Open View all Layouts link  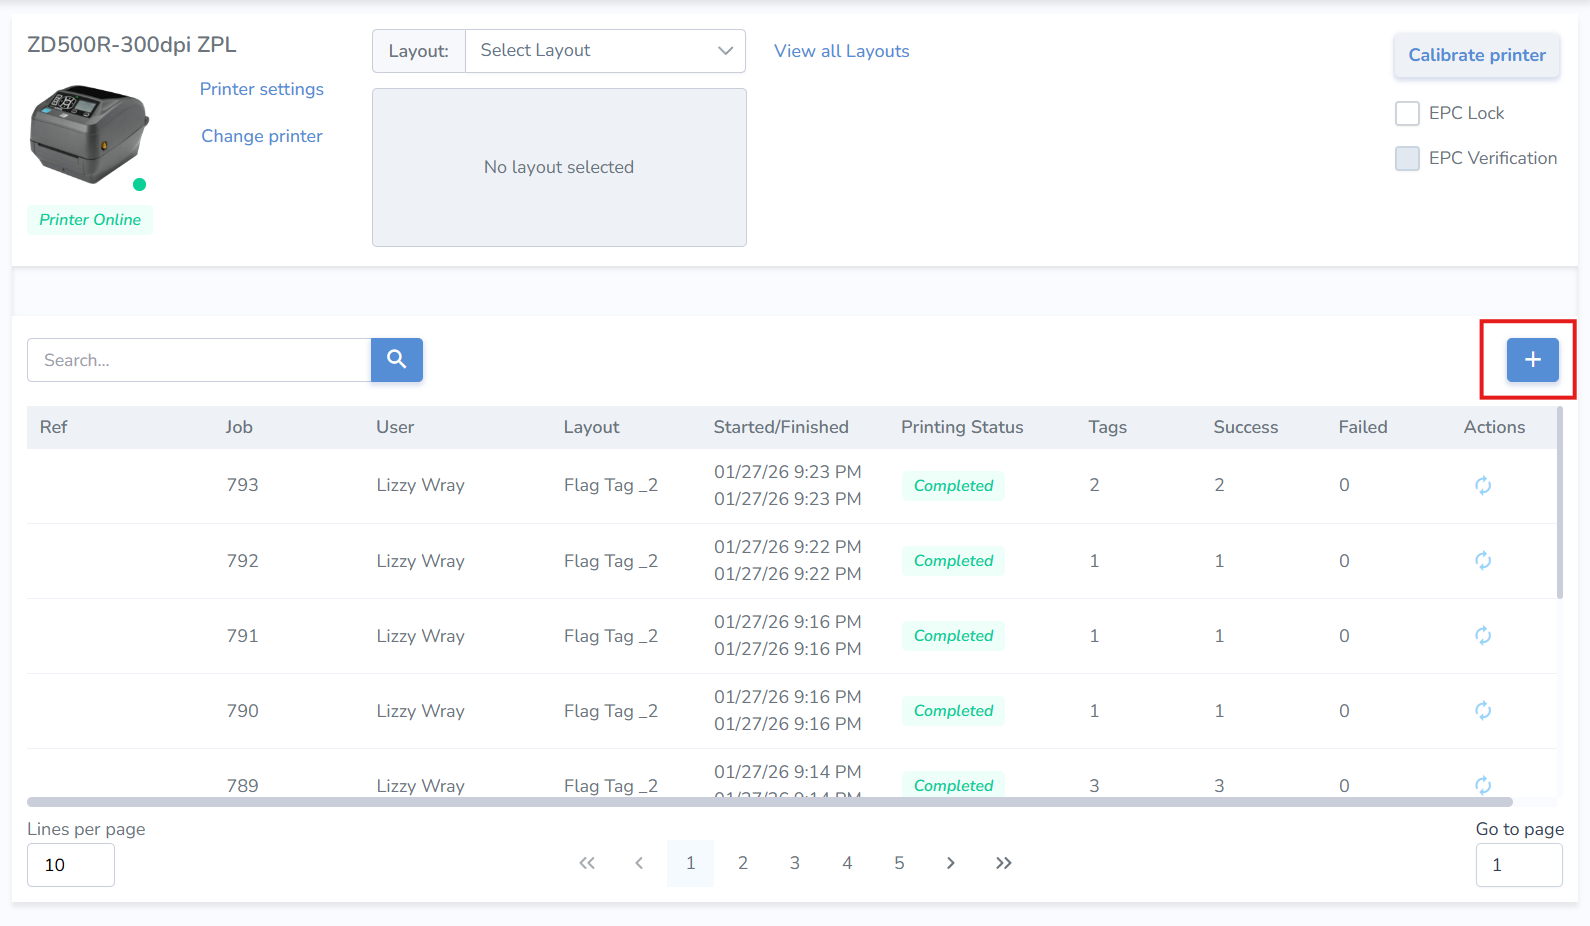pyautogui.click(x=841, y=51)
